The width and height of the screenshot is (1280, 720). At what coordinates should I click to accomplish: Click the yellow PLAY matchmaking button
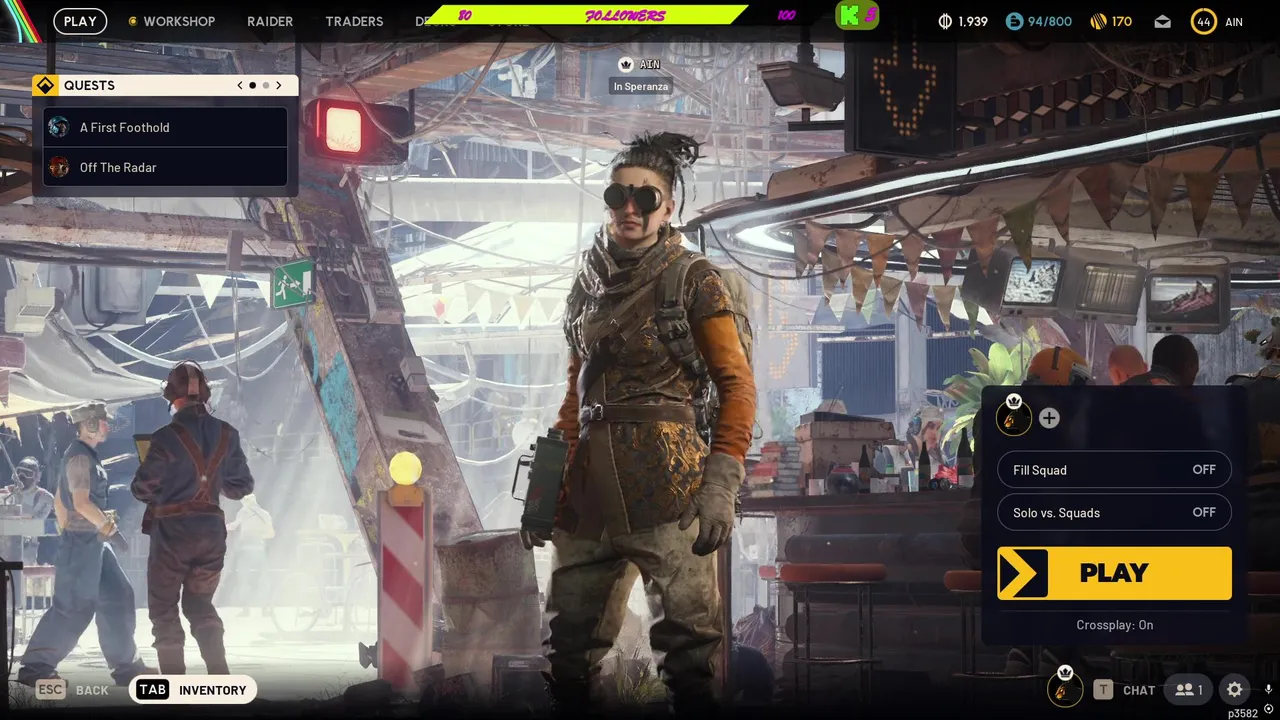[x=1114, y=573]
